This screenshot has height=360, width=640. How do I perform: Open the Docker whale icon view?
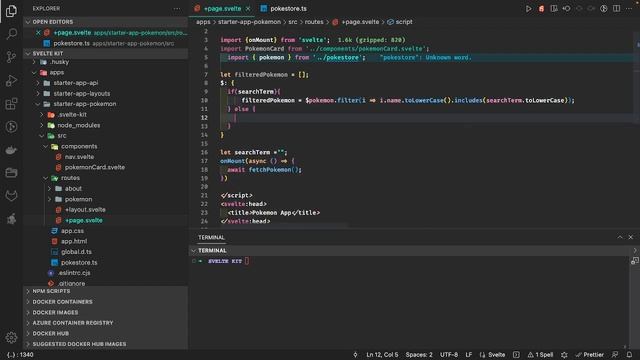(x=11, y=150)
